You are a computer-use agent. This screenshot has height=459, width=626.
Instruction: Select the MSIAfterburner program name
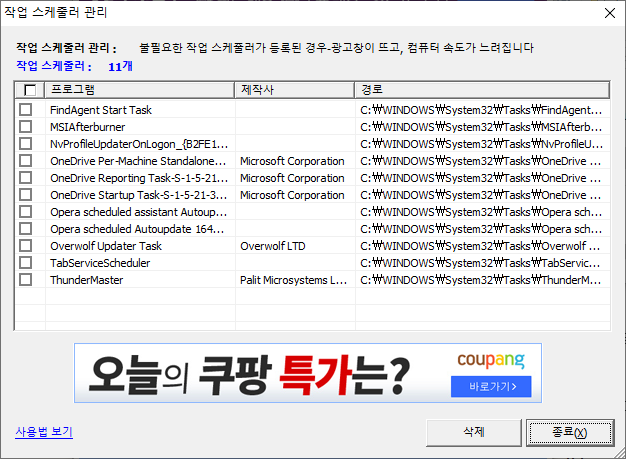[x=87, y=127]
